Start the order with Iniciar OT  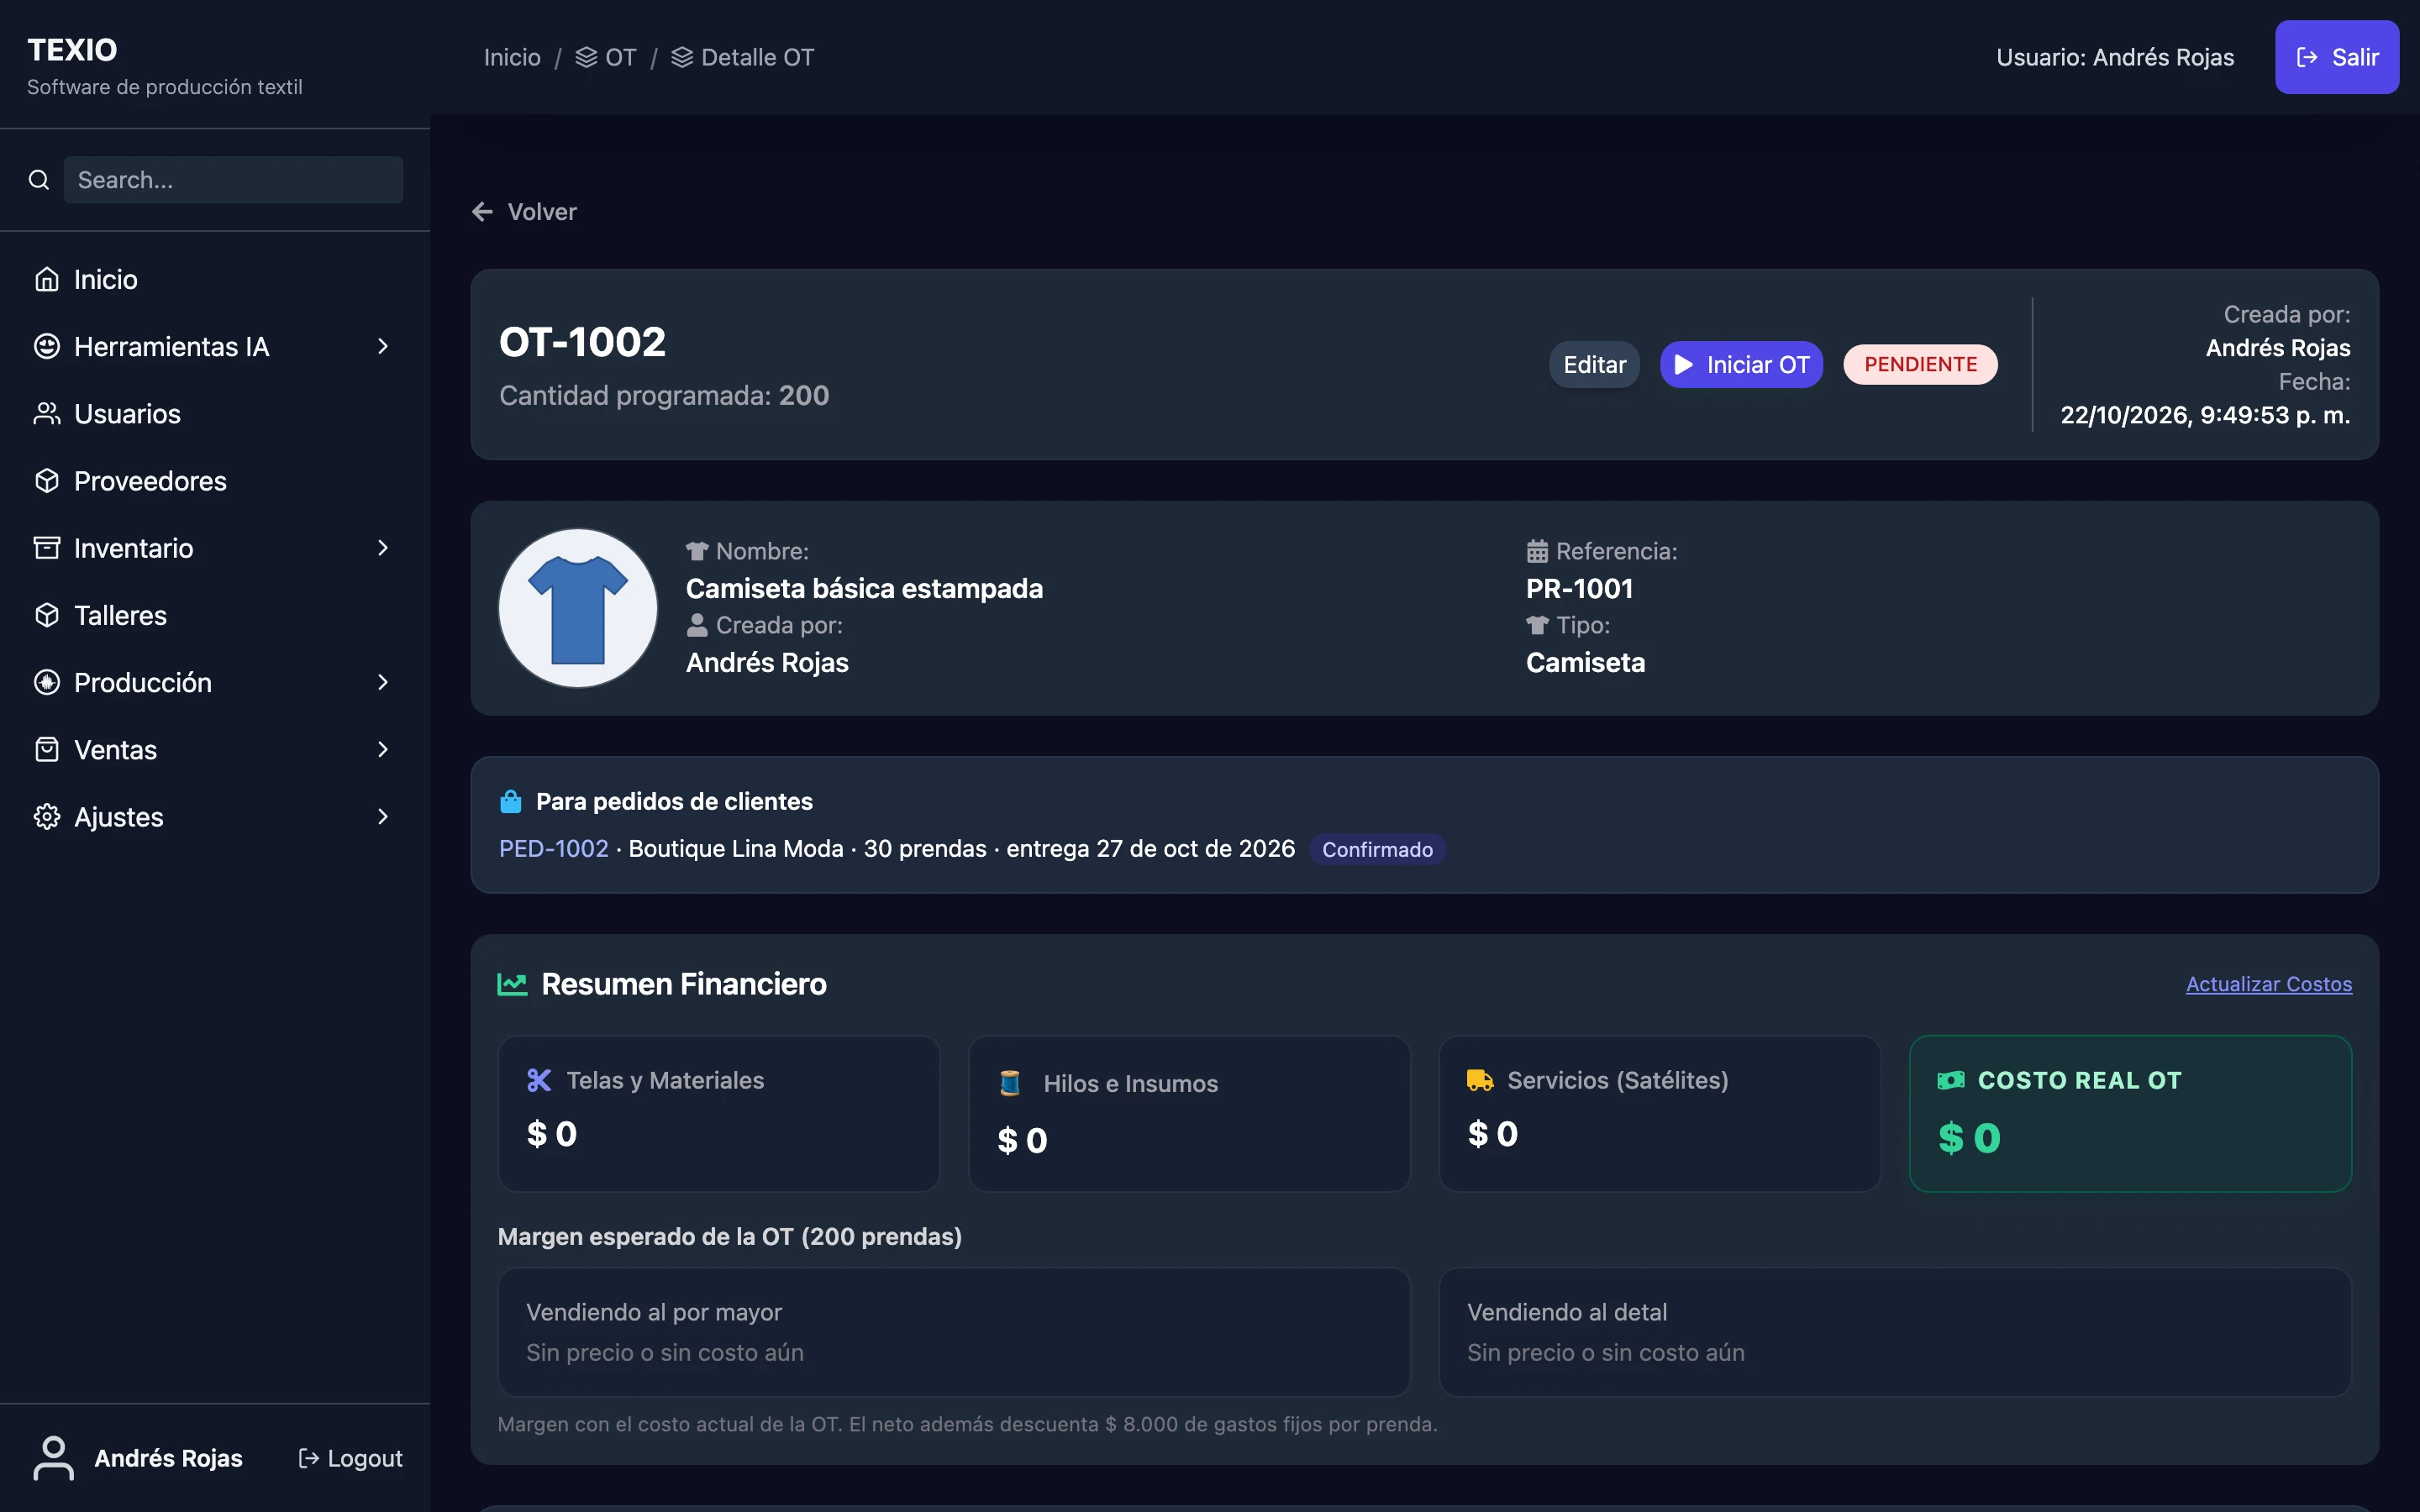click(1741, 364)
